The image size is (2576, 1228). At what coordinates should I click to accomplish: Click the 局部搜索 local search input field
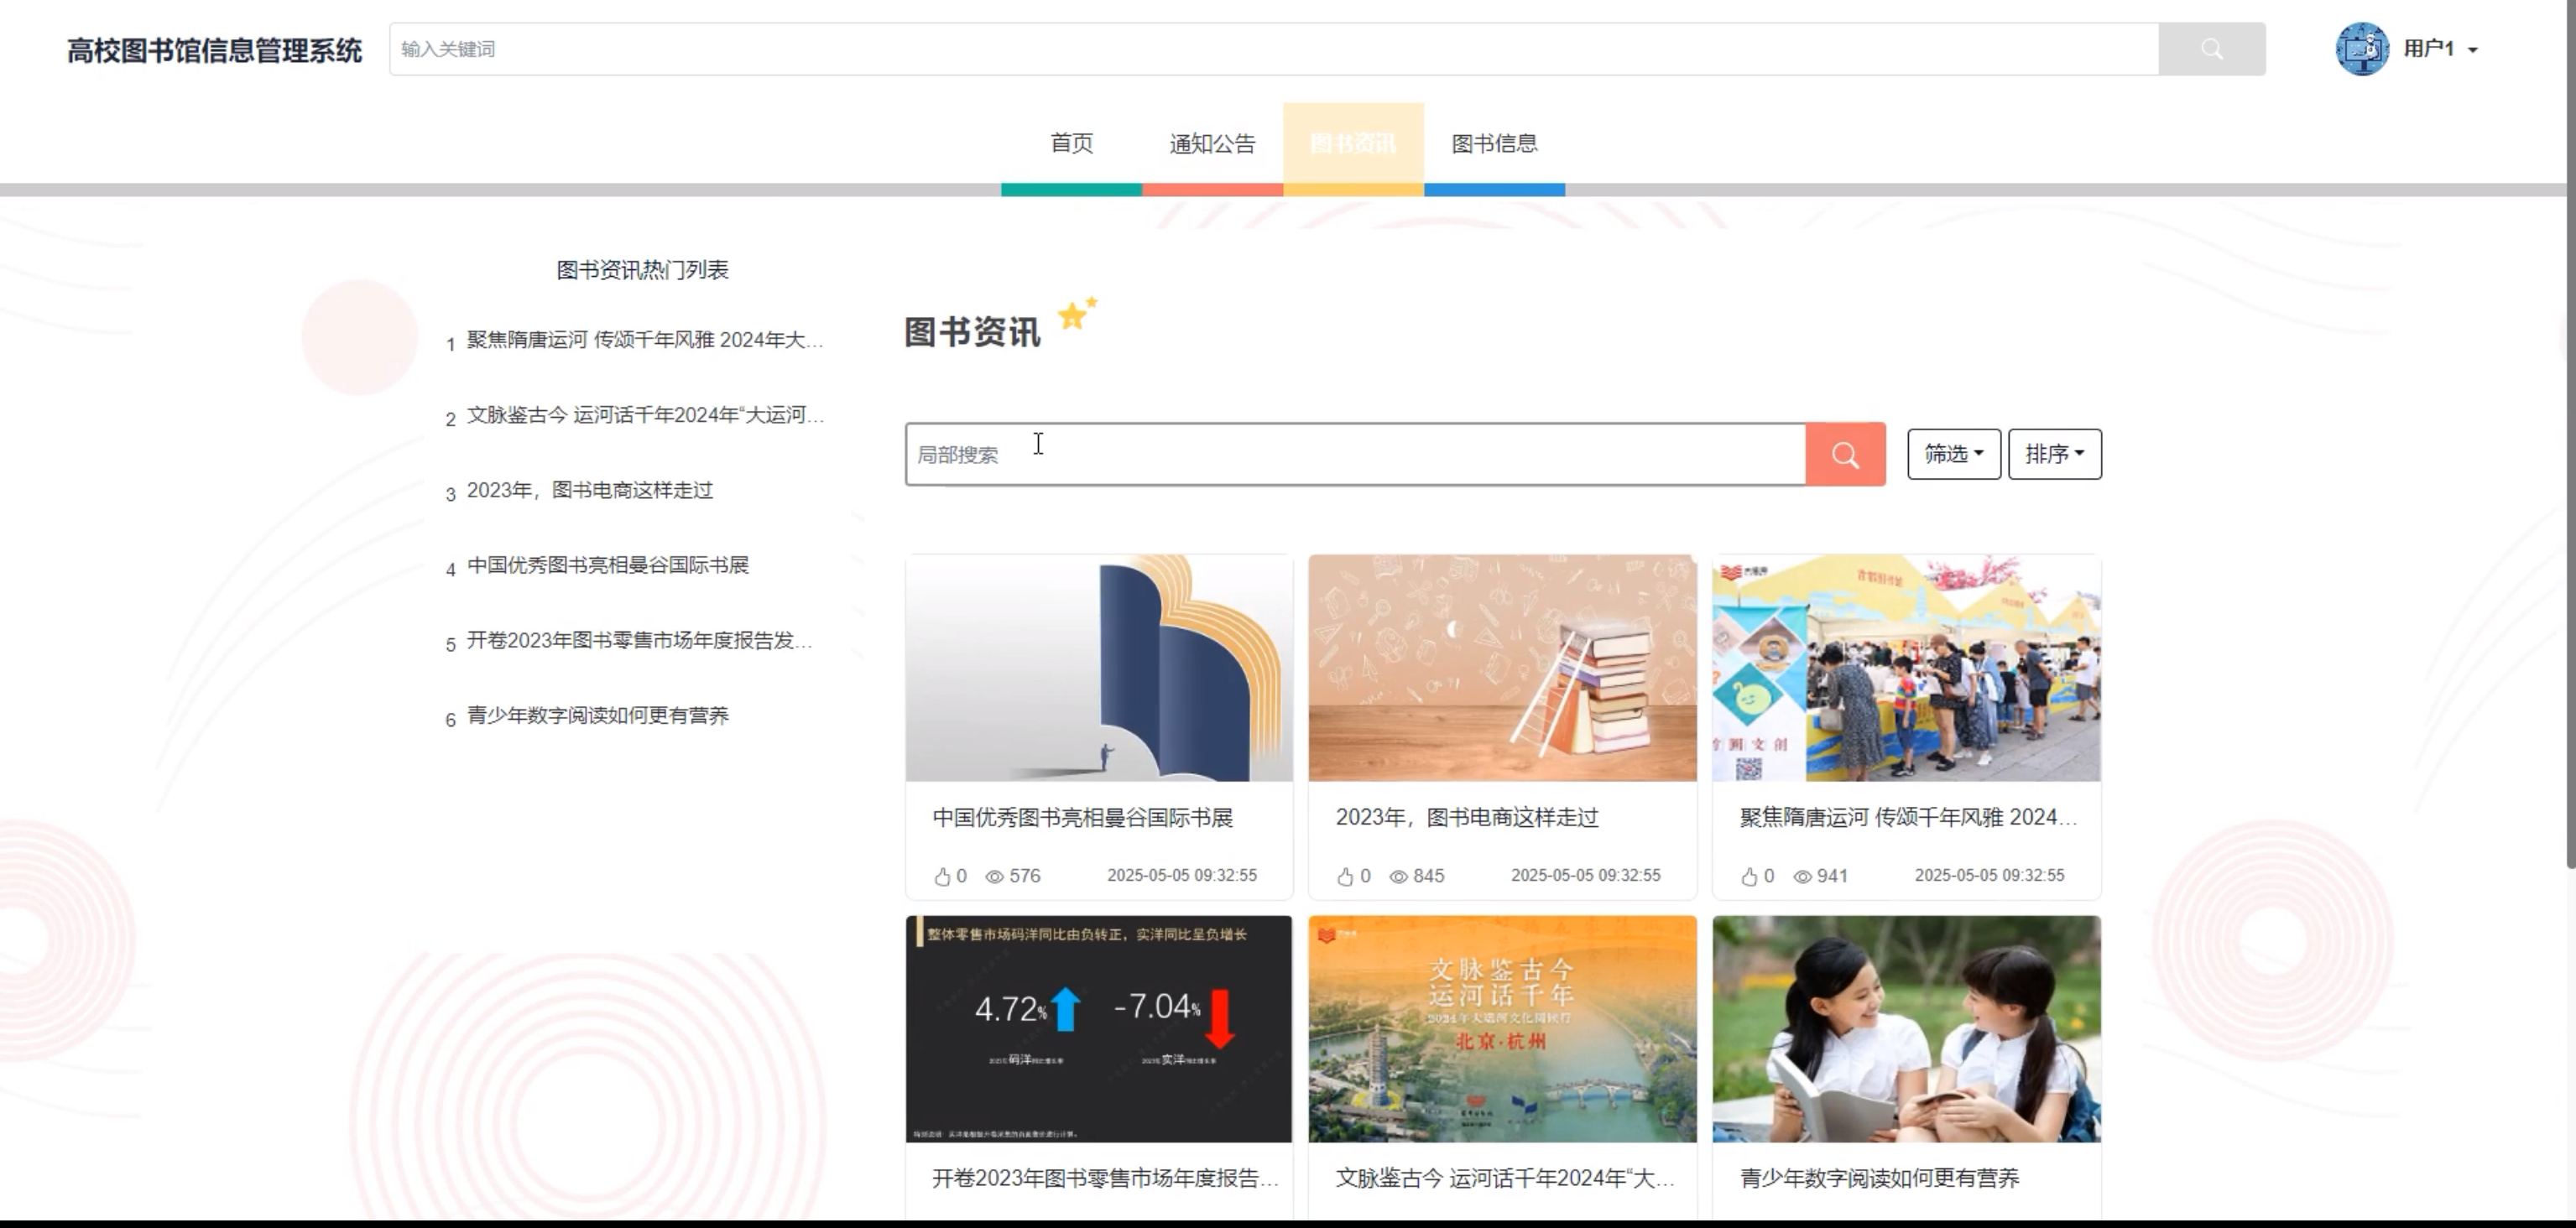click(x=1355, y=455)
